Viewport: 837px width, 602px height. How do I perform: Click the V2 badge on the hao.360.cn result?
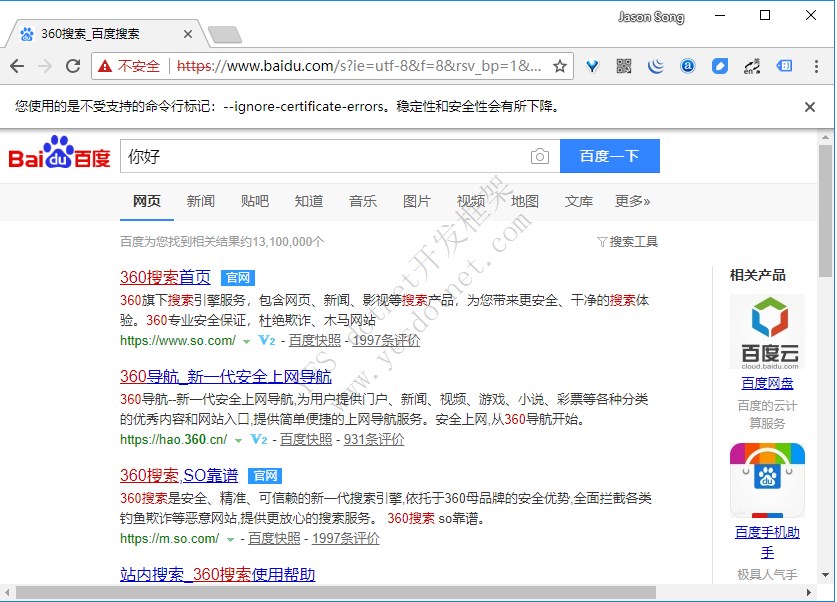258,440
